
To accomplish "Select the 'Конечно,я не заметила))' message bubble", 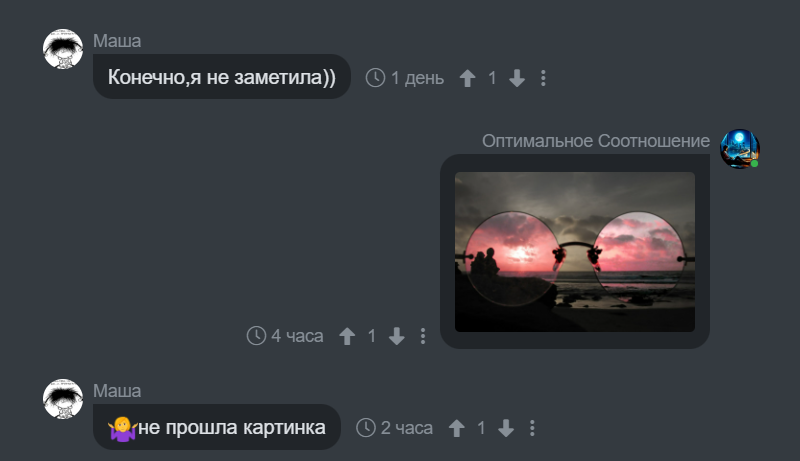I will (x=221, y=76).
